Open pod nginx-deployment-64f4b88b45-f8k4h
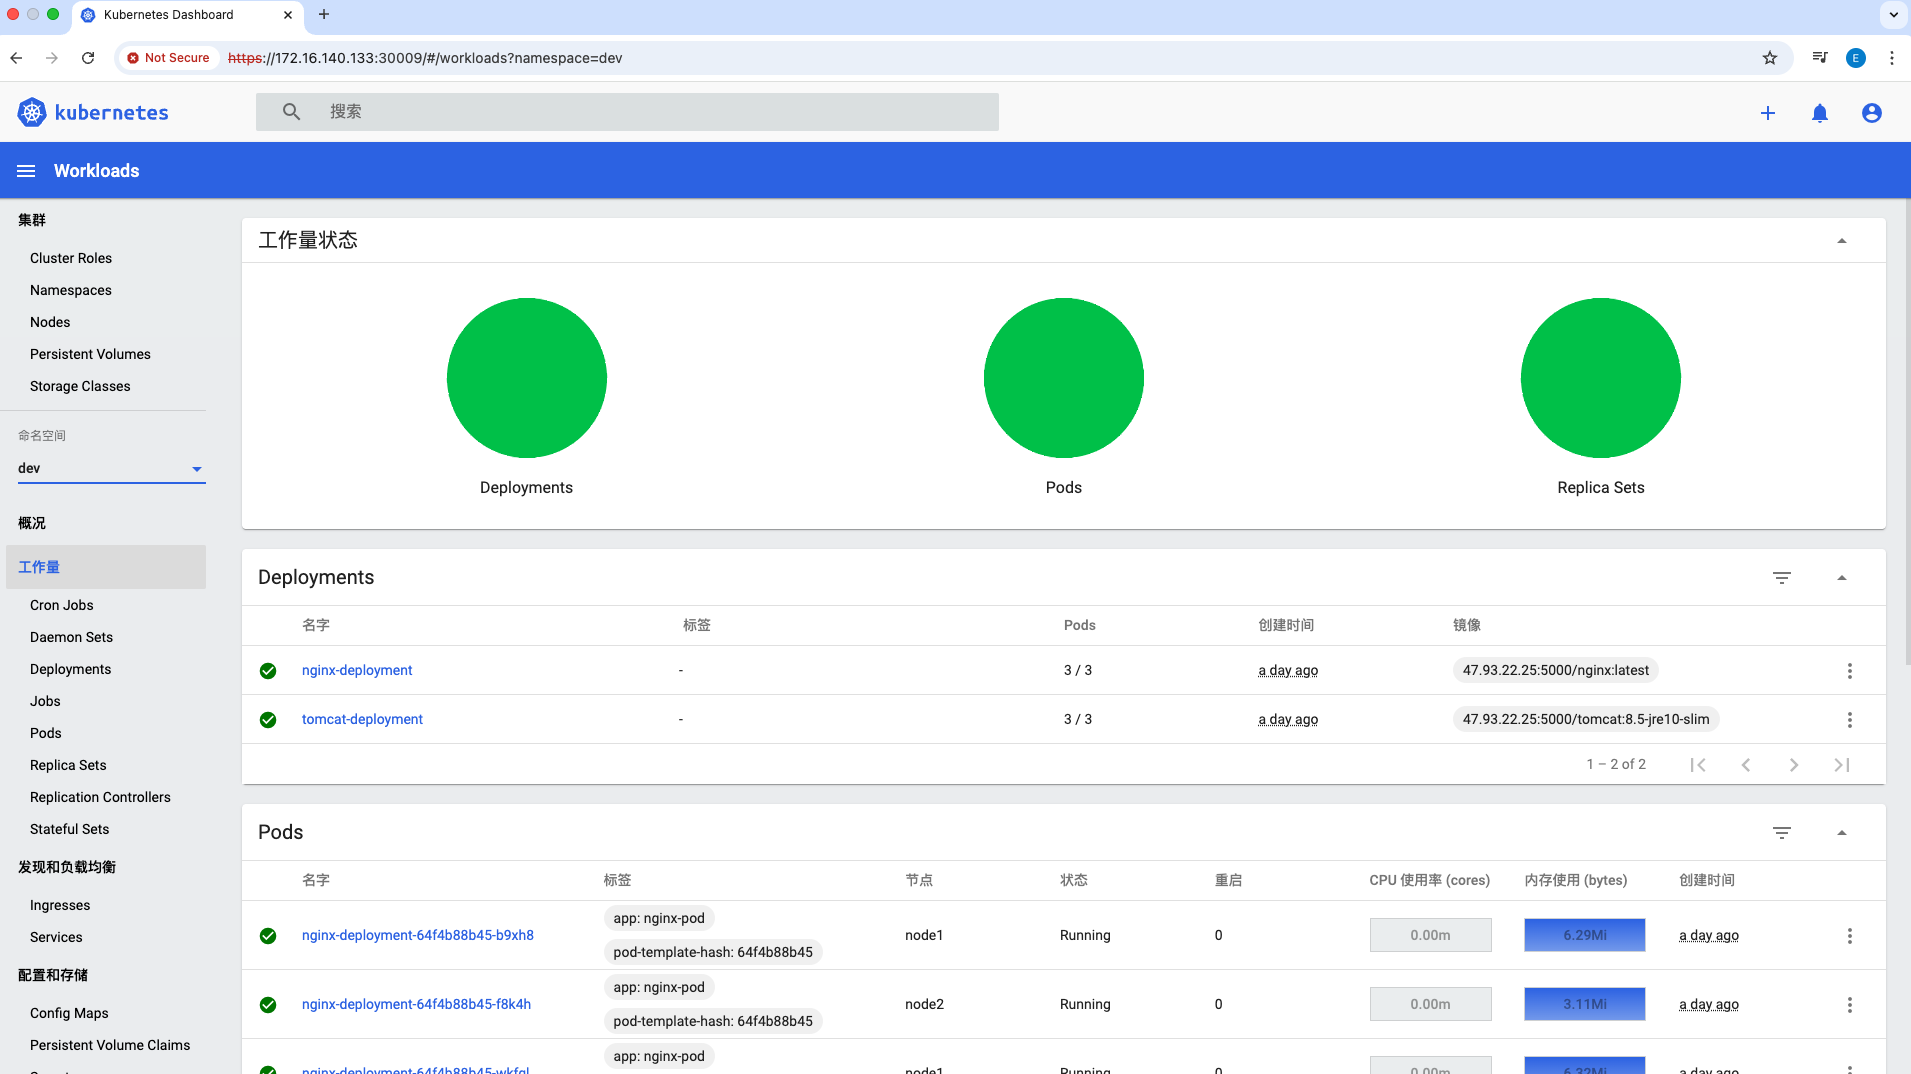Image resolution: width=1911 pixels, height=1074 pixels. click(x=416, y=1005)
